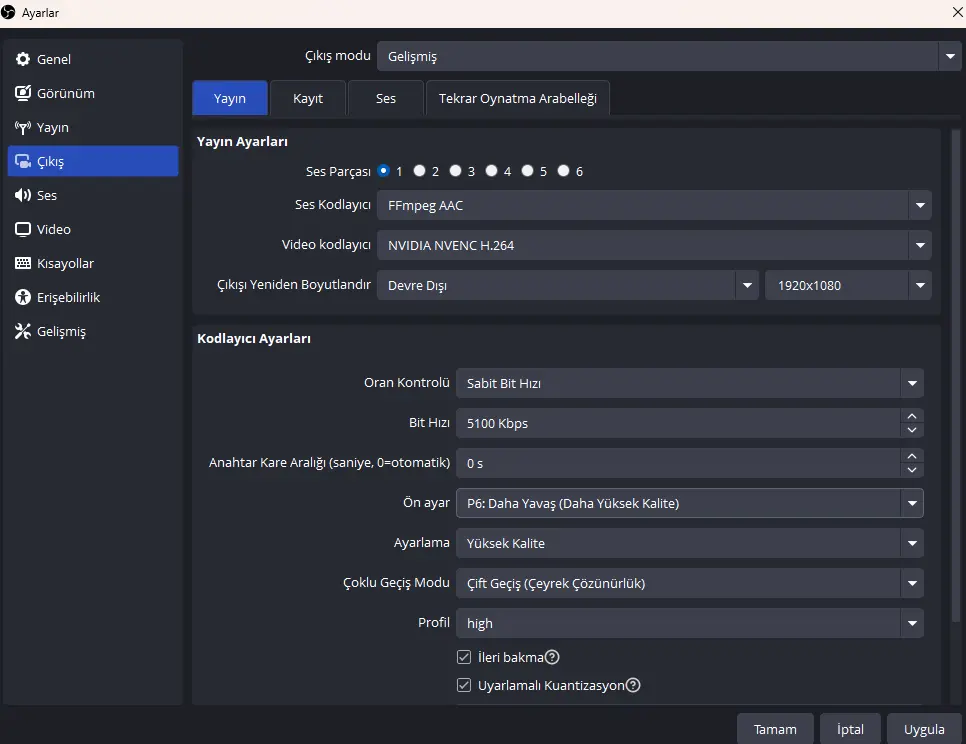Open the Oran Kontrolü dropdown
966x744 pixels.
690,383
